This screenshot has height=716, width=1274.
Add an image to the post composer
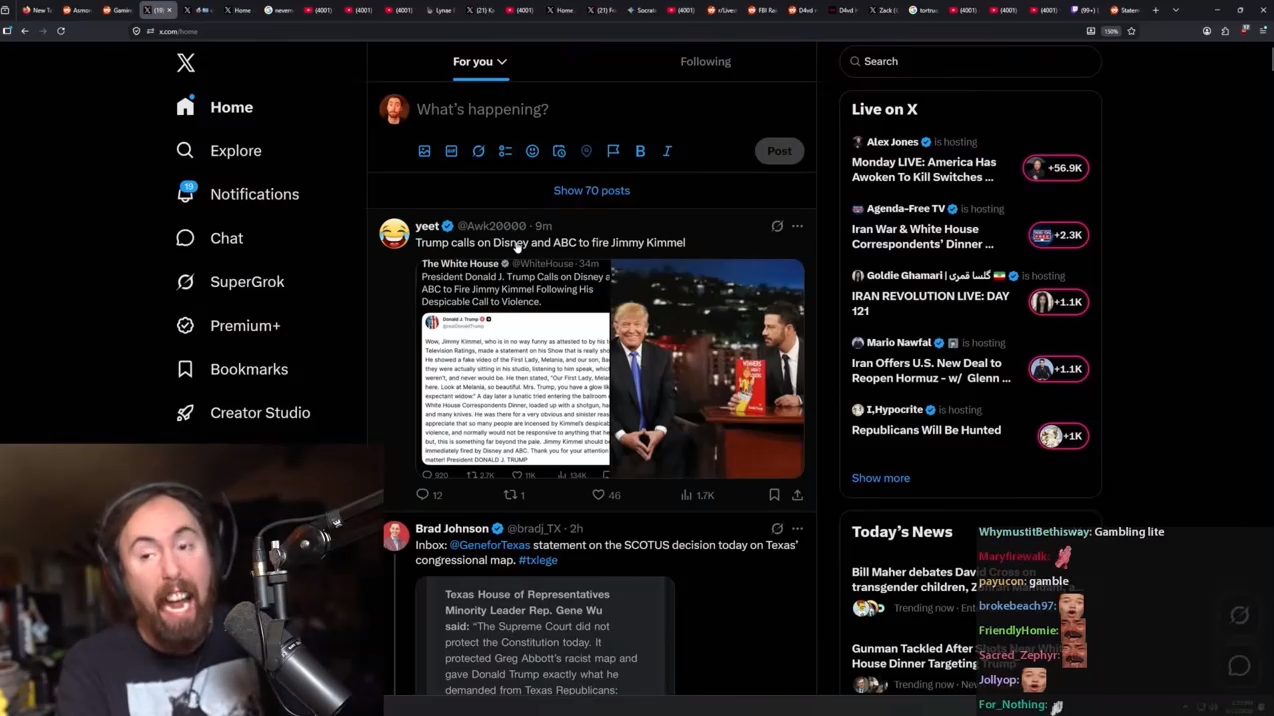[424, 151]
